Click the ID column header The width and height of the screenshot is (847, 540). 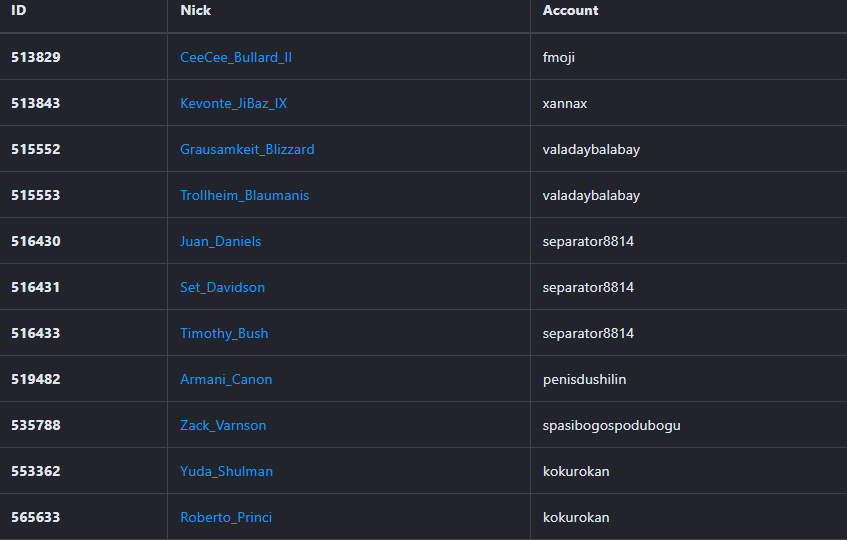[19, 11]
